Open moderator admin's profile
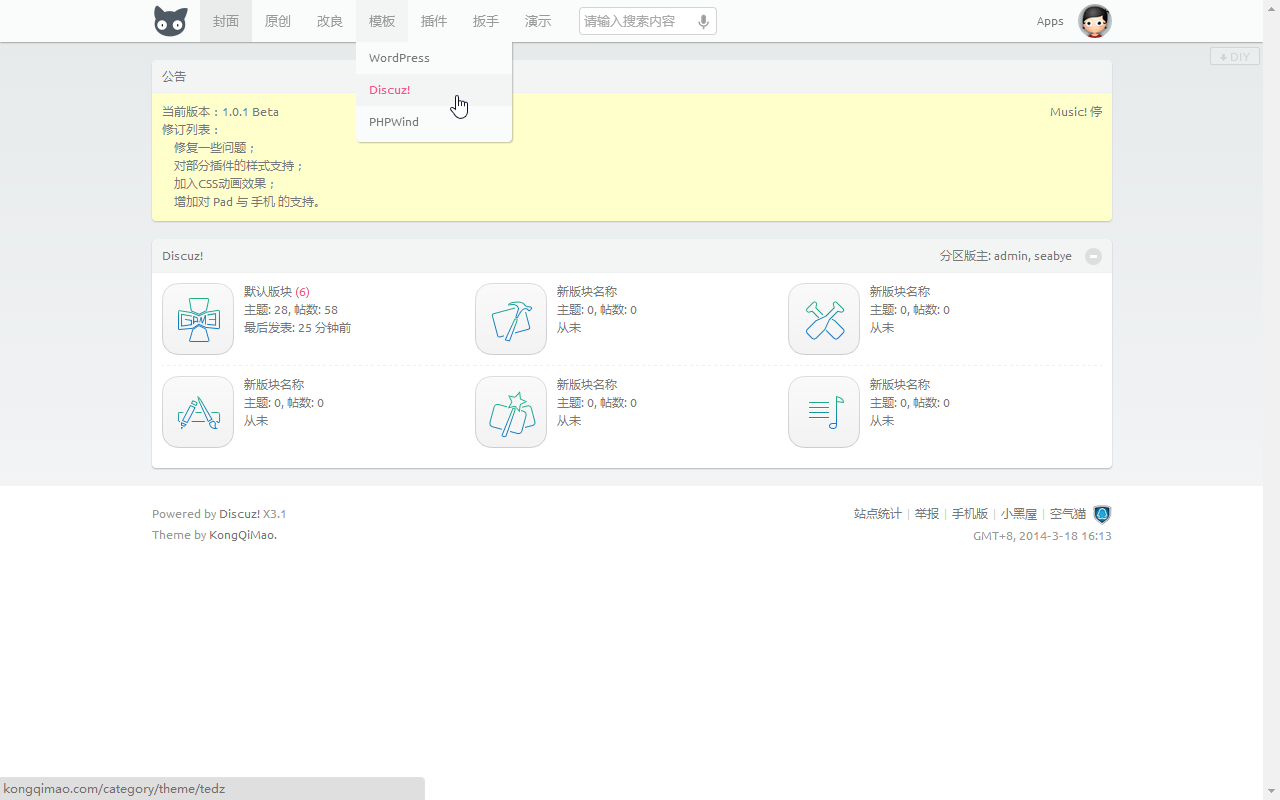 pyautogui.click(x=1010, y=256)
